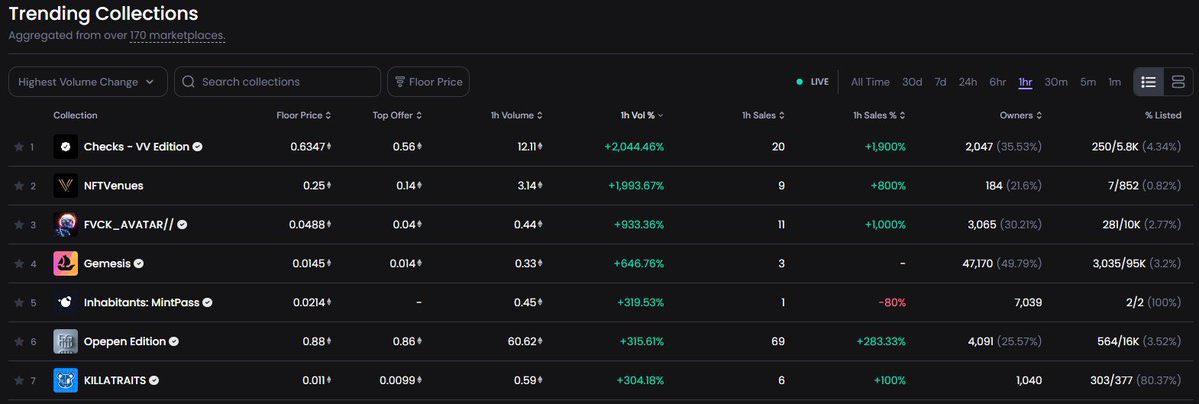
Task: Click verified badge beside KILLATRAITS
Action: click(x=154, y=380)
